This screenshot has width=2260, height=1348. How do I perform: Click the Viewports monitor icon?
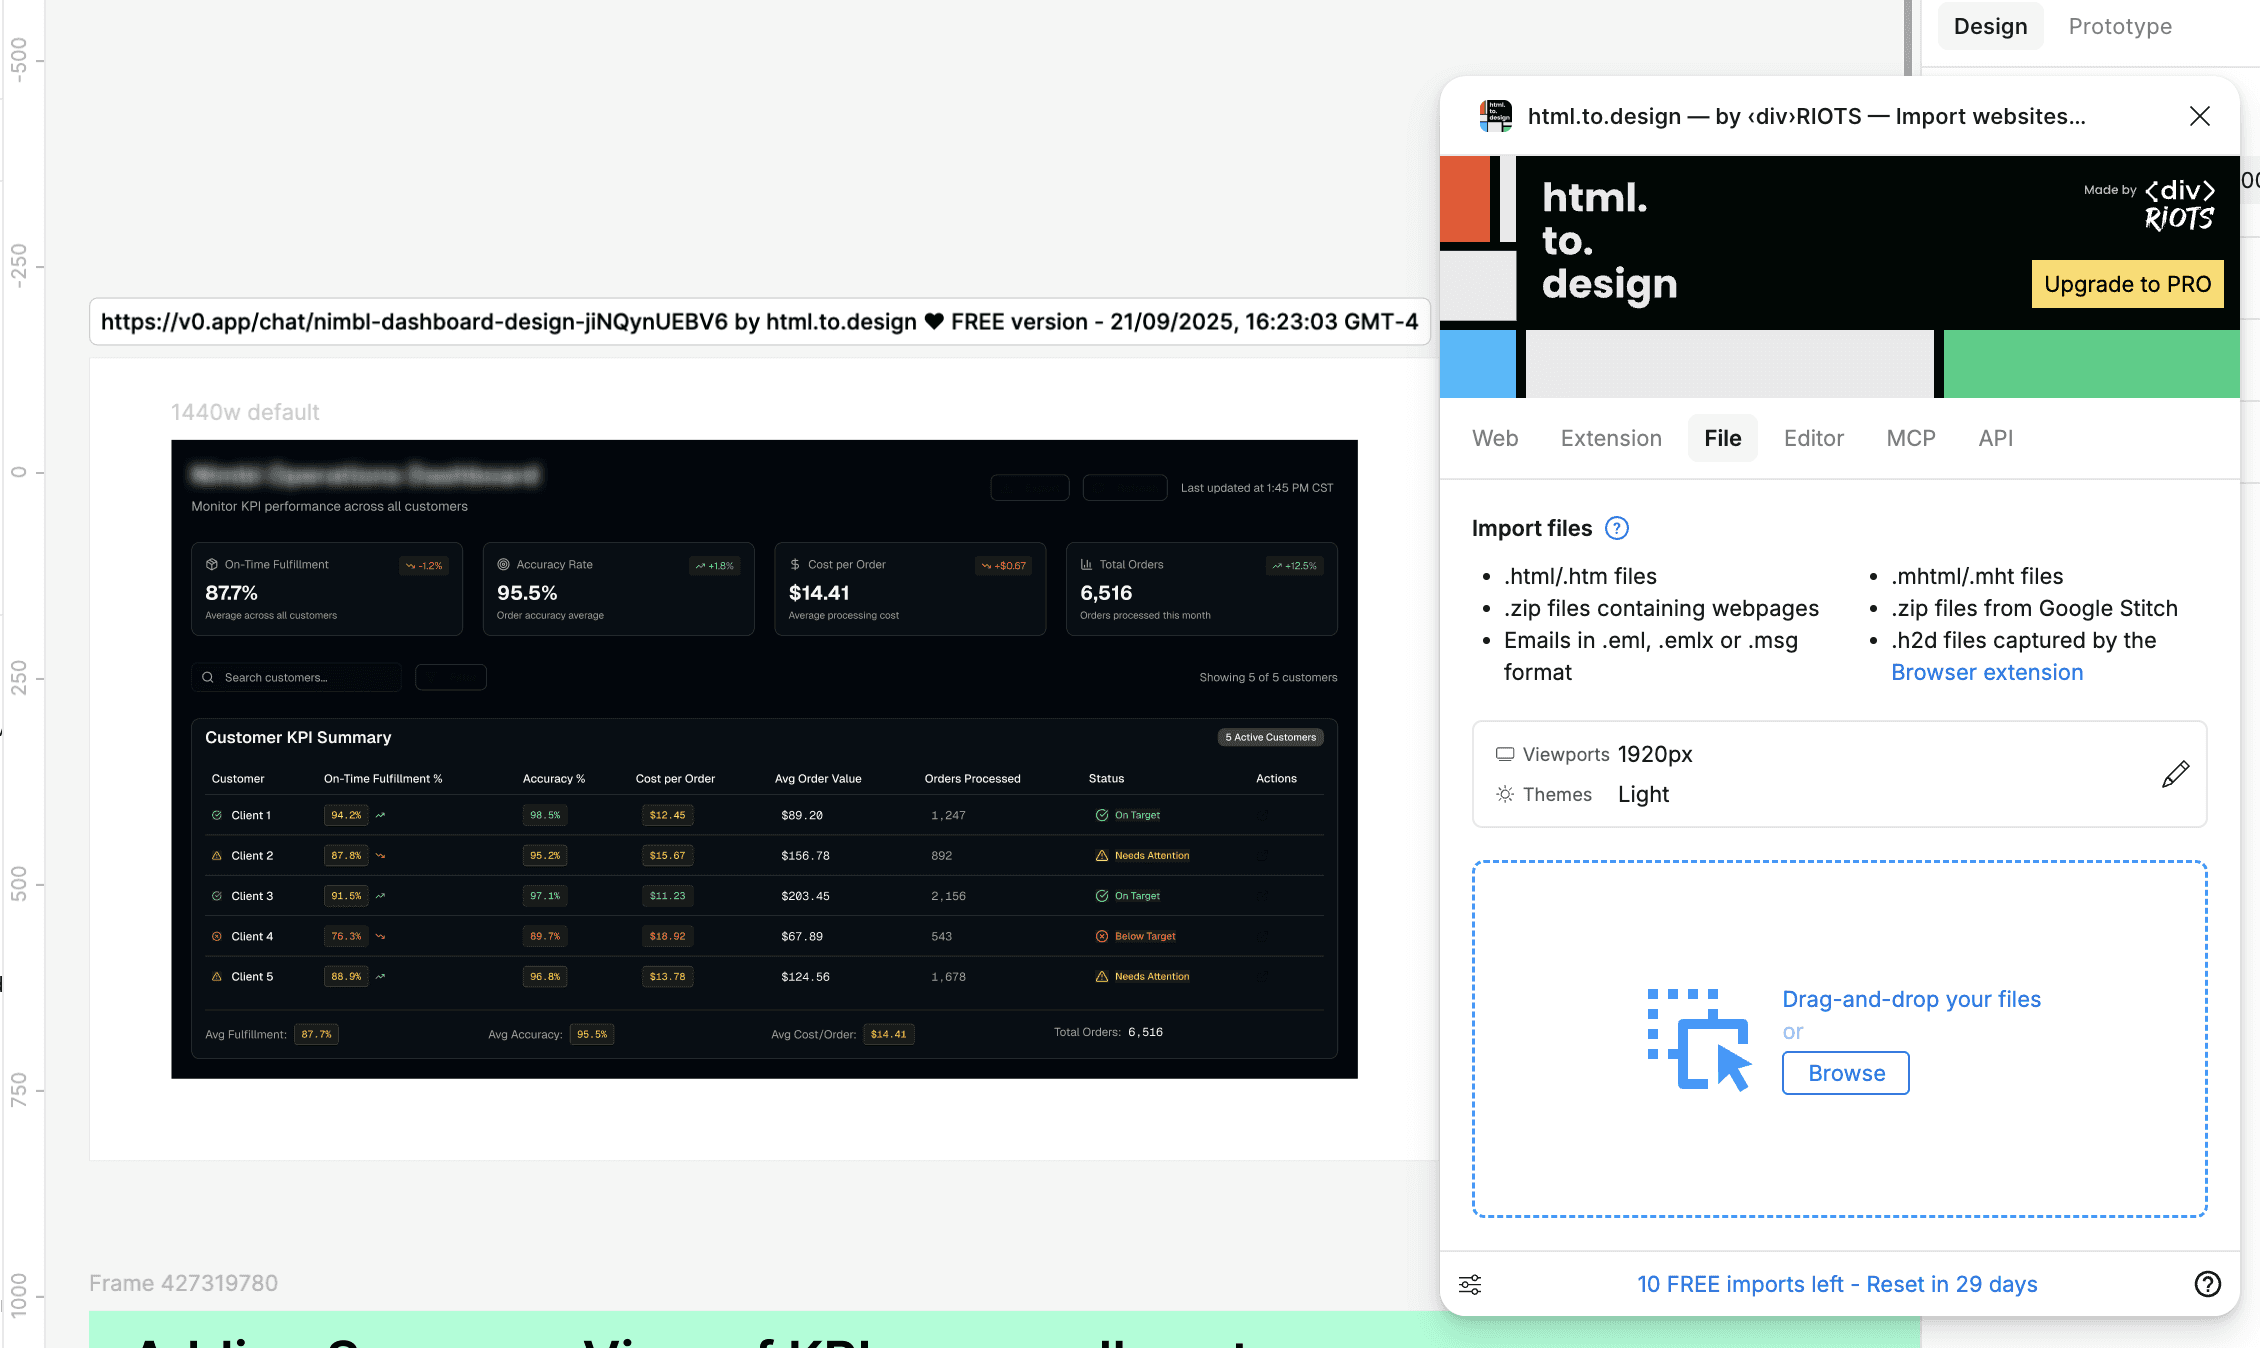click(1504, 754)
